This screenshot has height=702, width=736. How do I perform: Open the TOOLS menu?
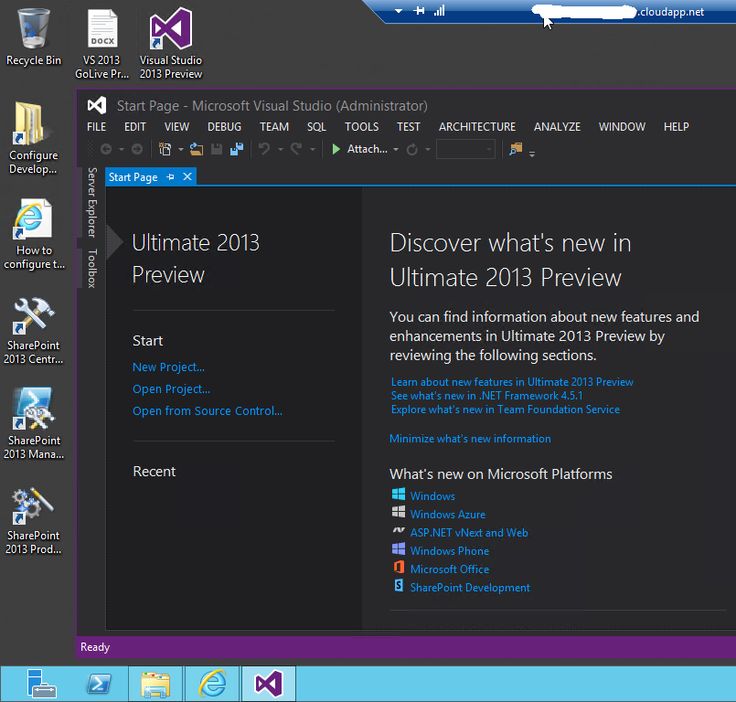tap(361, 127)
